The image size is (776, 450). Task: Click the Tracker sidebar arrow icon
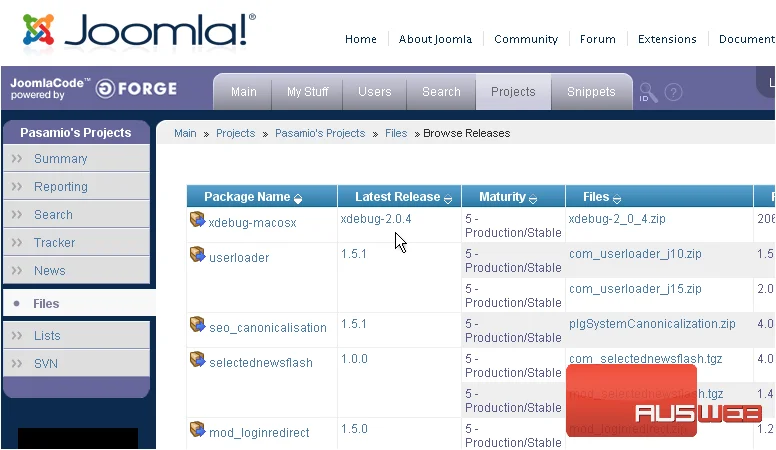click(x=17, y=243)
